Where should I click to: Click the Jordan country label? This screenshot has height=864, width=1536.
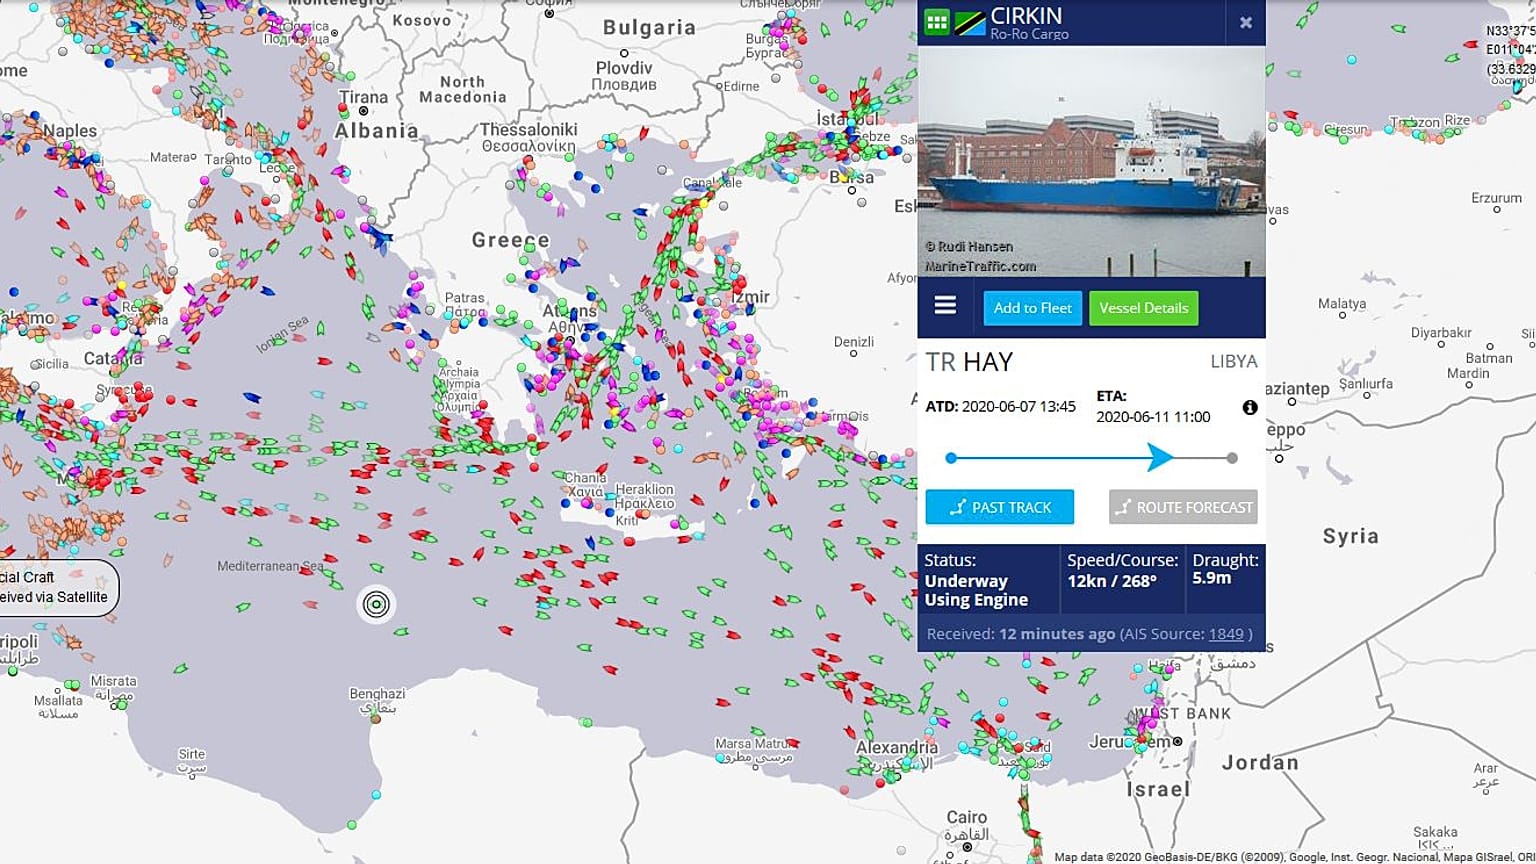[x=1260, y=763]
